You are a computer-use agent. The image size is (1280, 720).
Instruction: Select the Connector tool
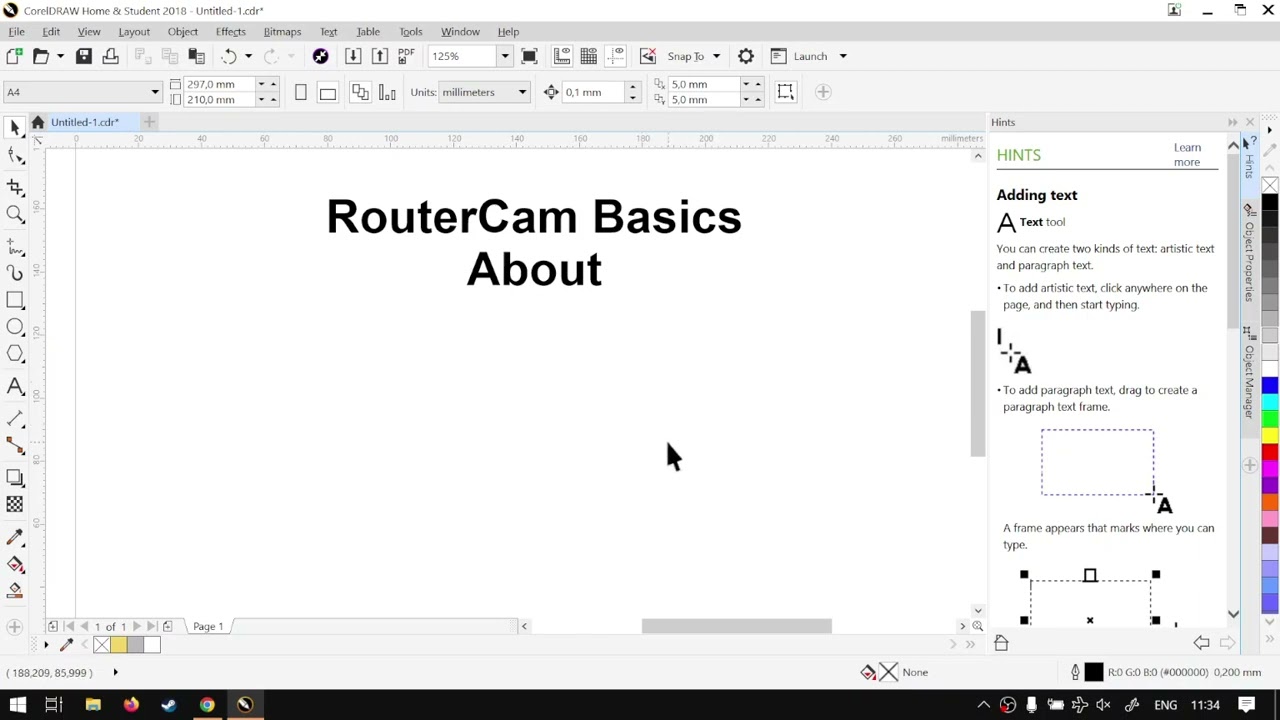(x=15, y=445)
